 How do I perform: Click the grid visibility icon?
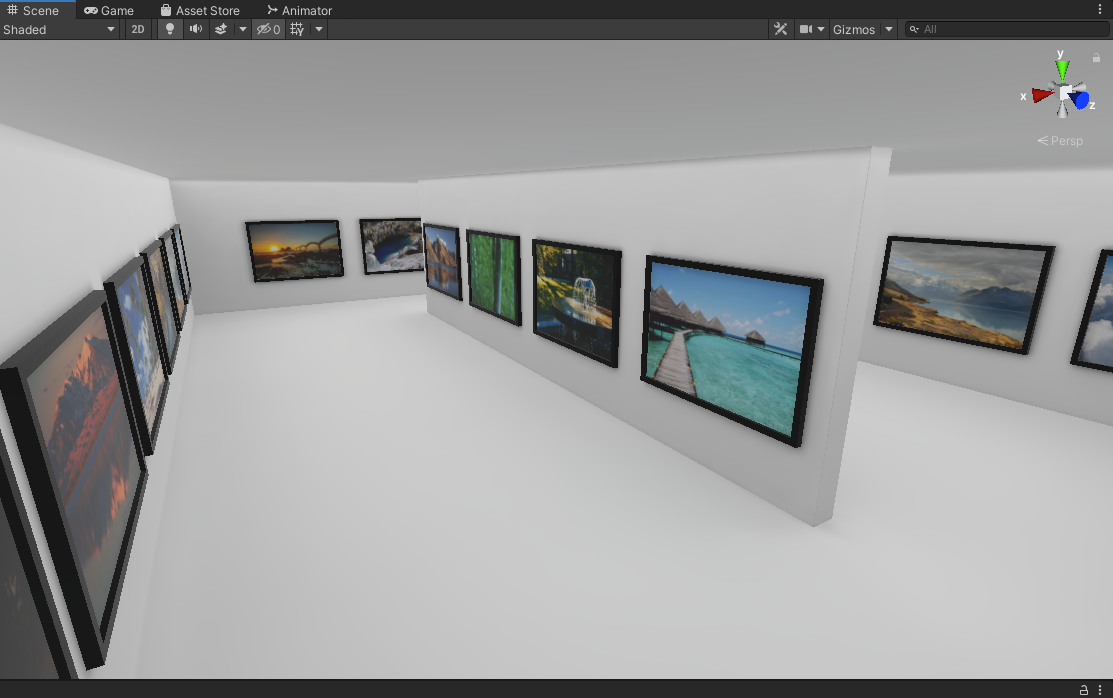297,29
